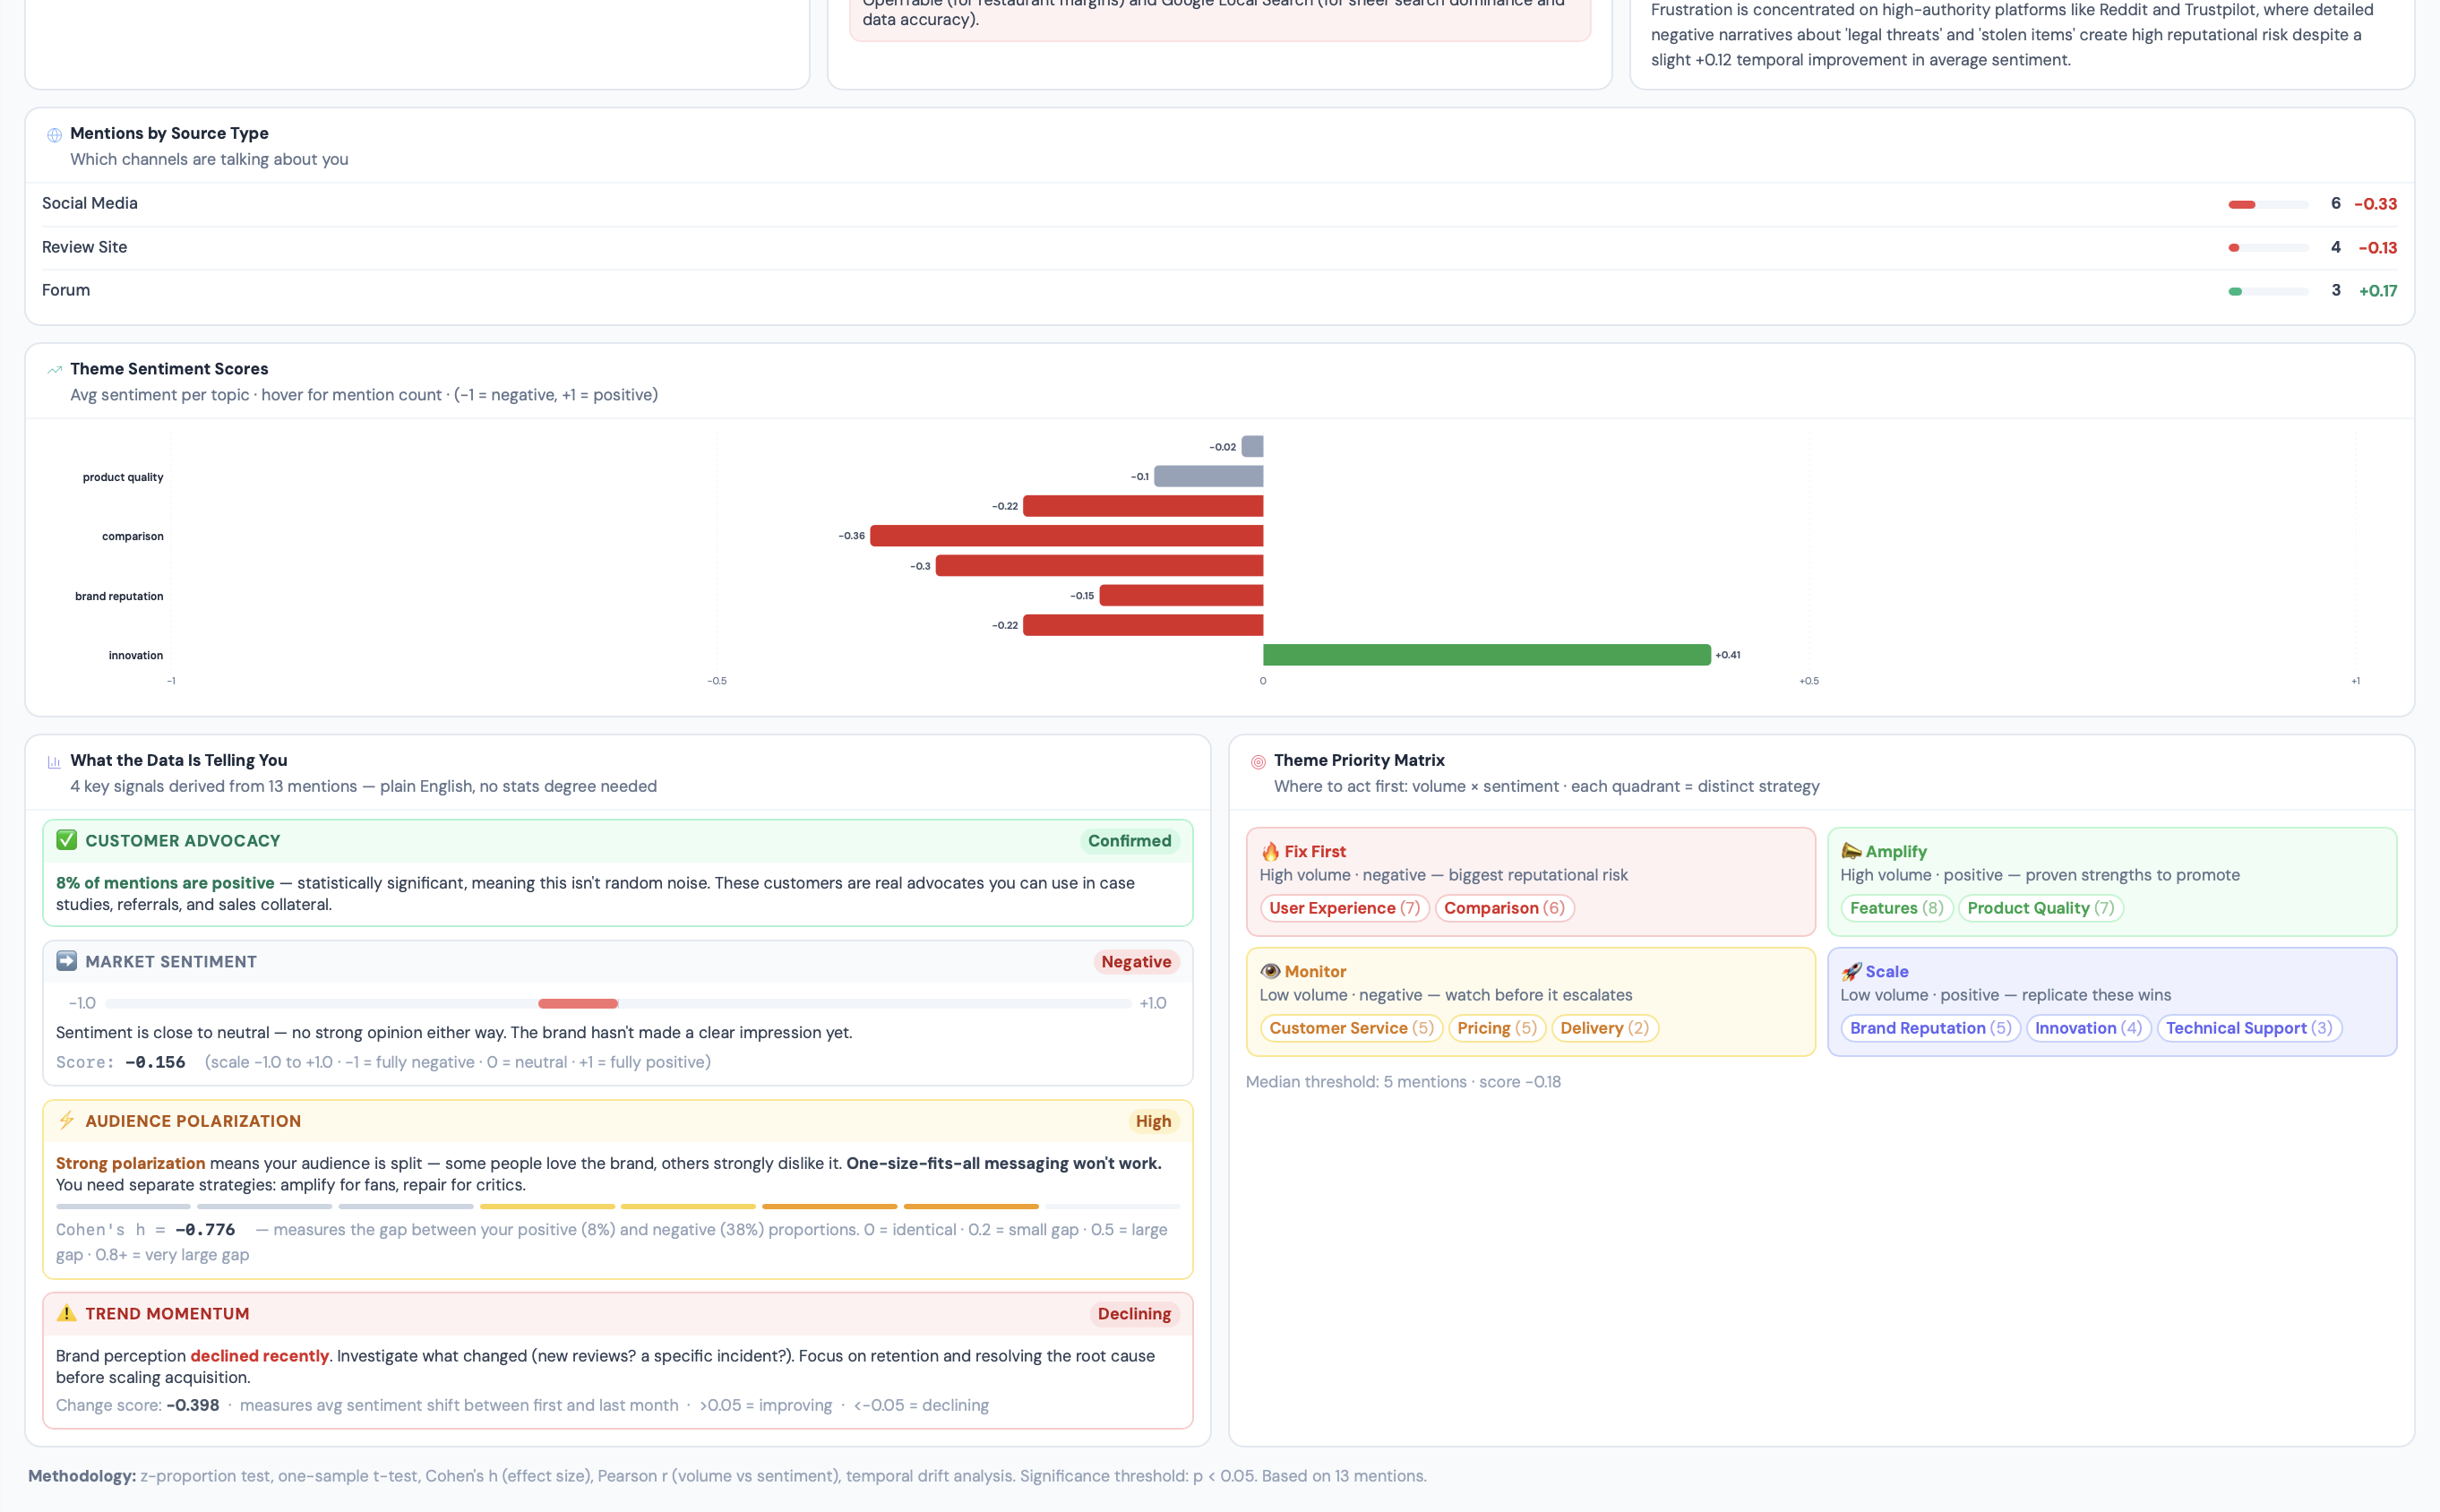Click the Cohen's h -0.776 value
This screenshot has height=1512, width=2440.
(x=205, y=1230)
